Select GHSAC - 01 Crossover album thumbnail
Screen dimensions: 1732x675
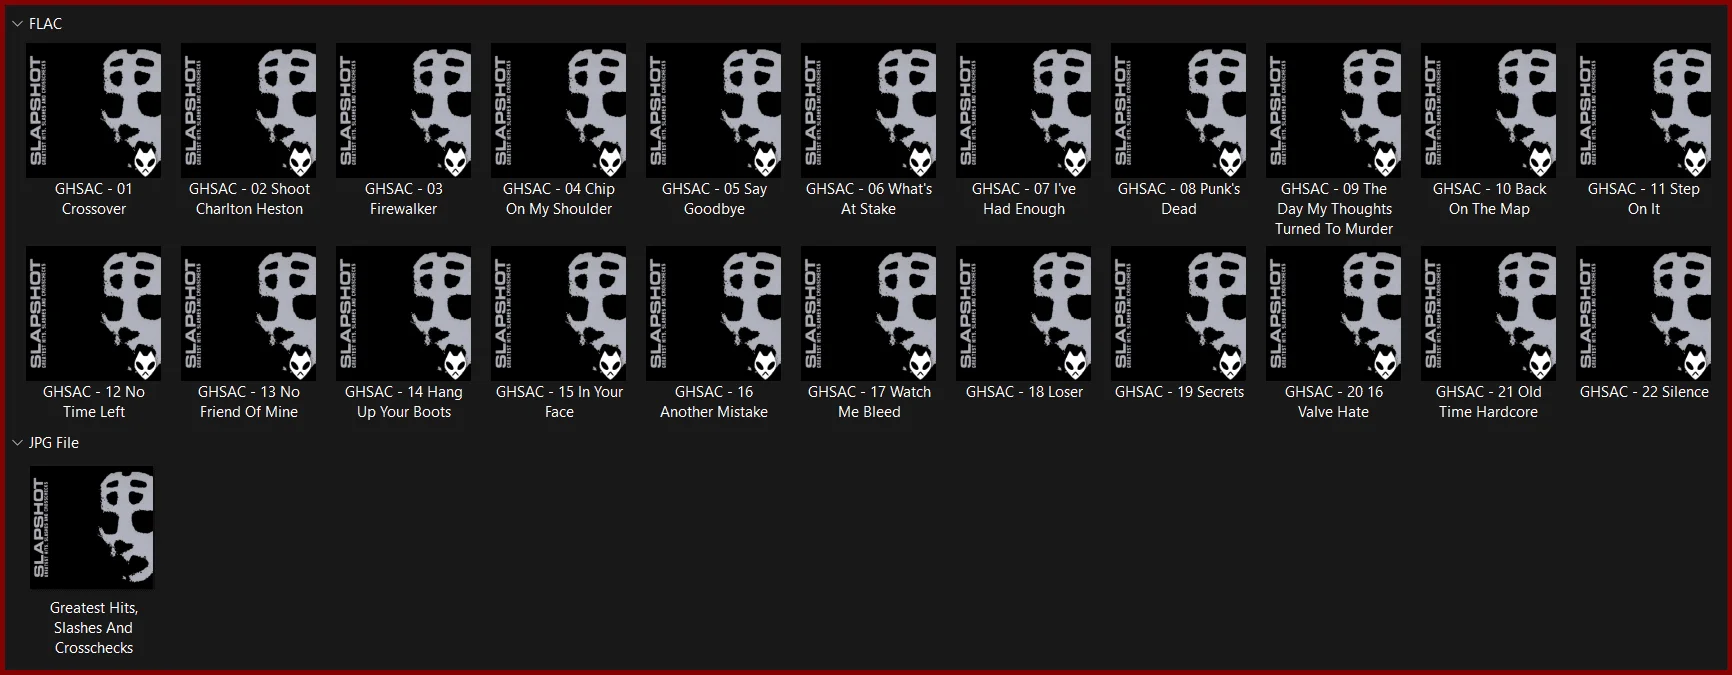click(94, 110)
